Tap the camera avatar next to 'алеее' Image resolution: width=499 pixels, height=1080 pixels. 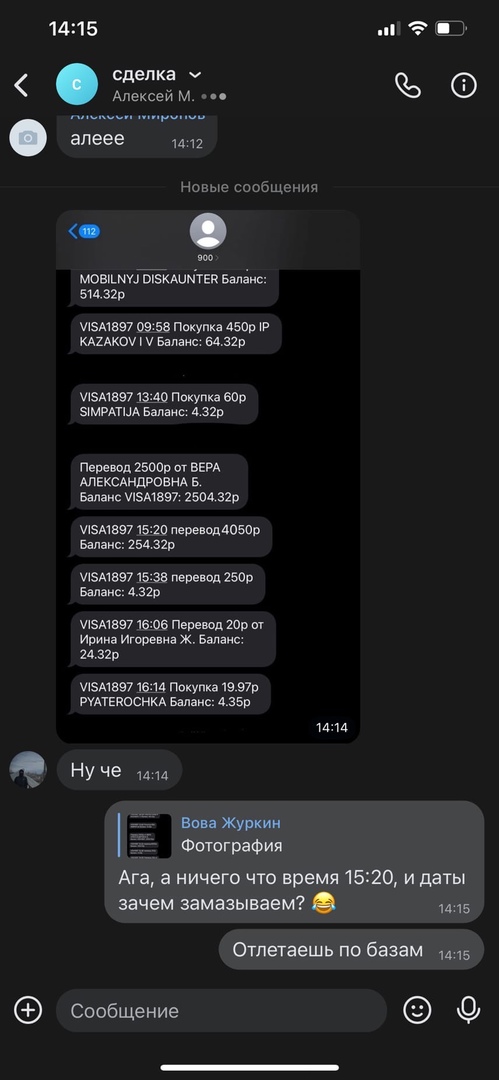pyautogui.click(x=28, y=138)
